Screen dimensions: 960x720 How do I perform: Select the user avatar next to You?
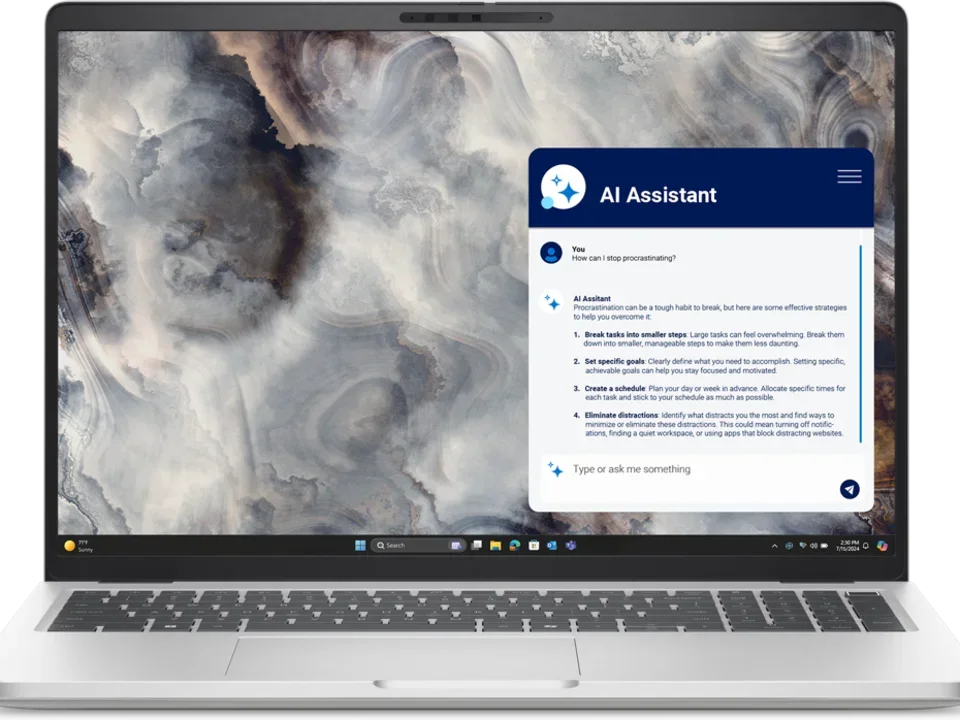tap(551, 252)
